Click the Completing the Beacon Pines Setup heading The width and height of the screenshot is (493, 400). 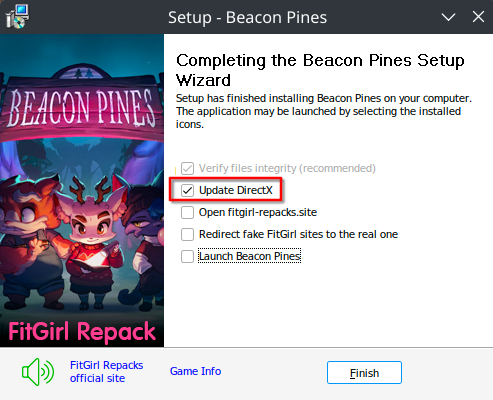pyautogui.click(x=320, y=70)
